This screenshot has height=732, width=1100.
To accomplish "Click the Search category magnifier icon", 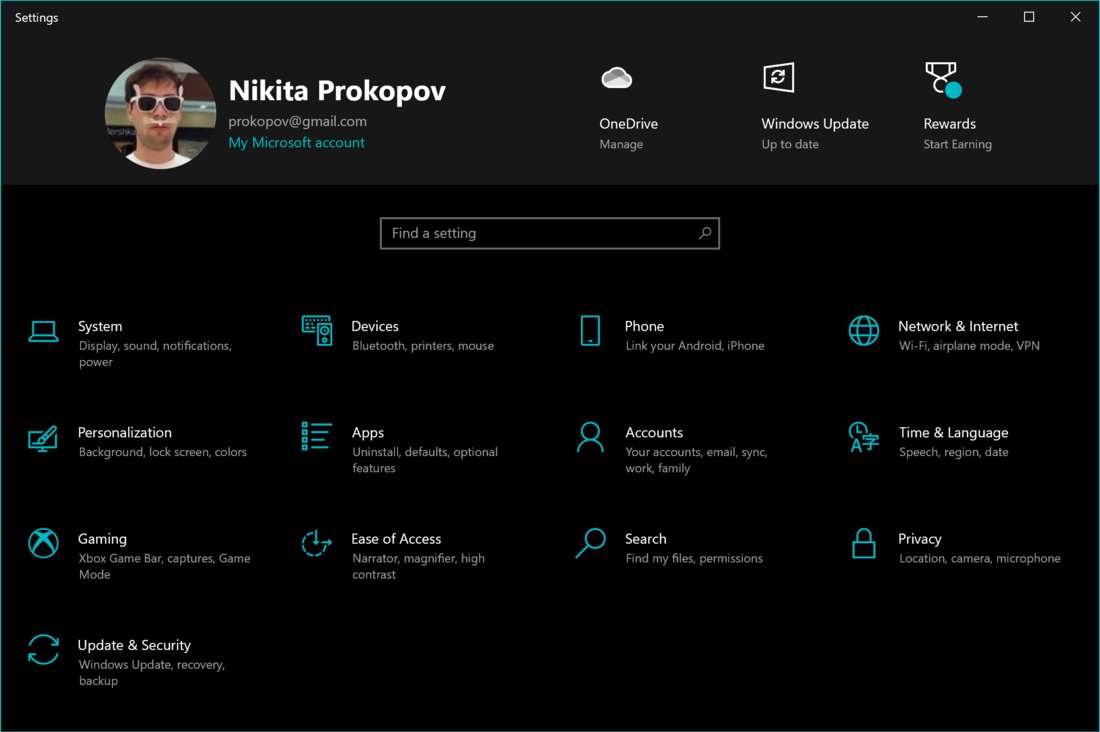I will click(590, 544).
